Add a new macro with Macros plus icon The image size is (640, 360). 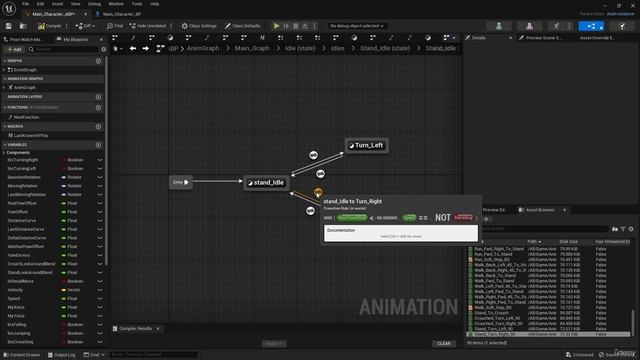click(98, 127)
